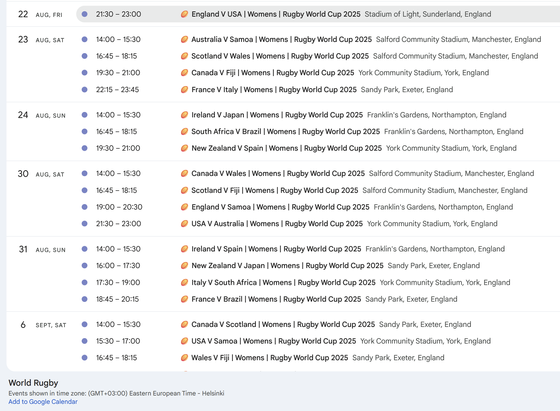Click rugby ball icon beside England V Samoa
This screenshot has width=560, height=411.
click(184, 207)
